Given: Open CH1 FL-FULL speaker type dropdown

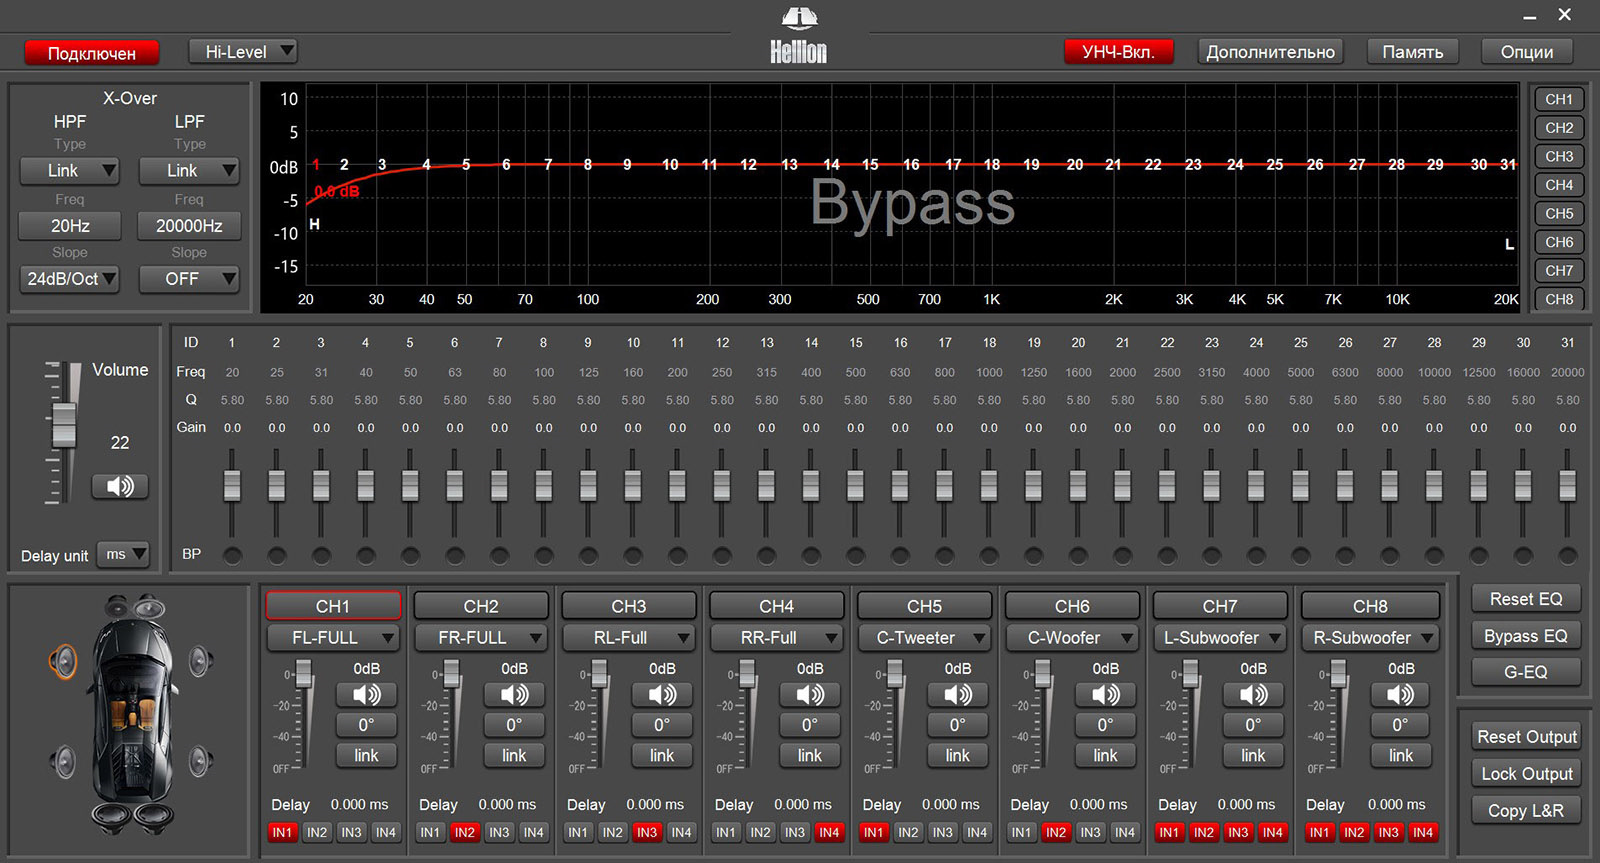Looking at the screenshot, I should 333,638.
